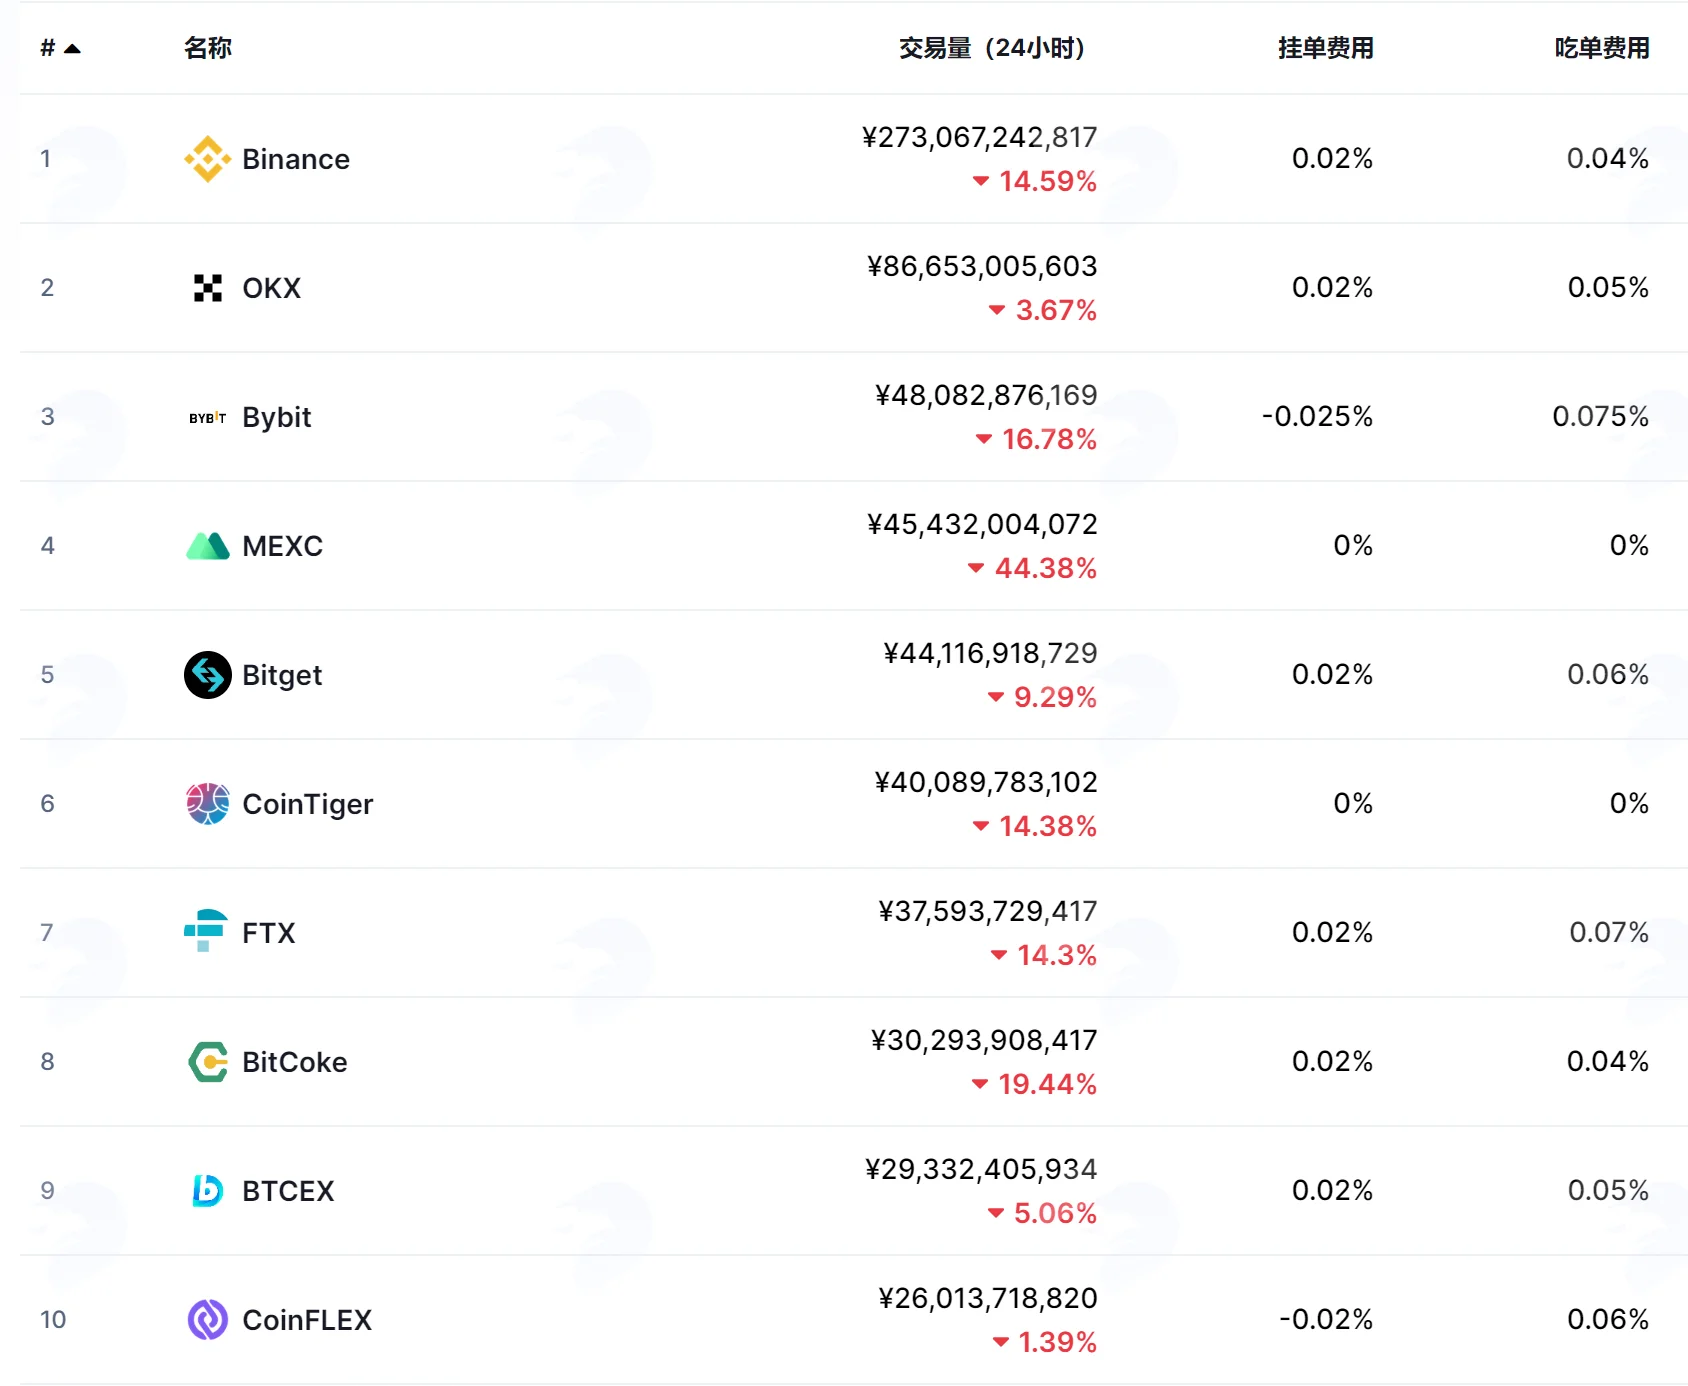1688x1386 pixels.
Task: Click the OKX logo icon
Action: [x=208, y=288]
